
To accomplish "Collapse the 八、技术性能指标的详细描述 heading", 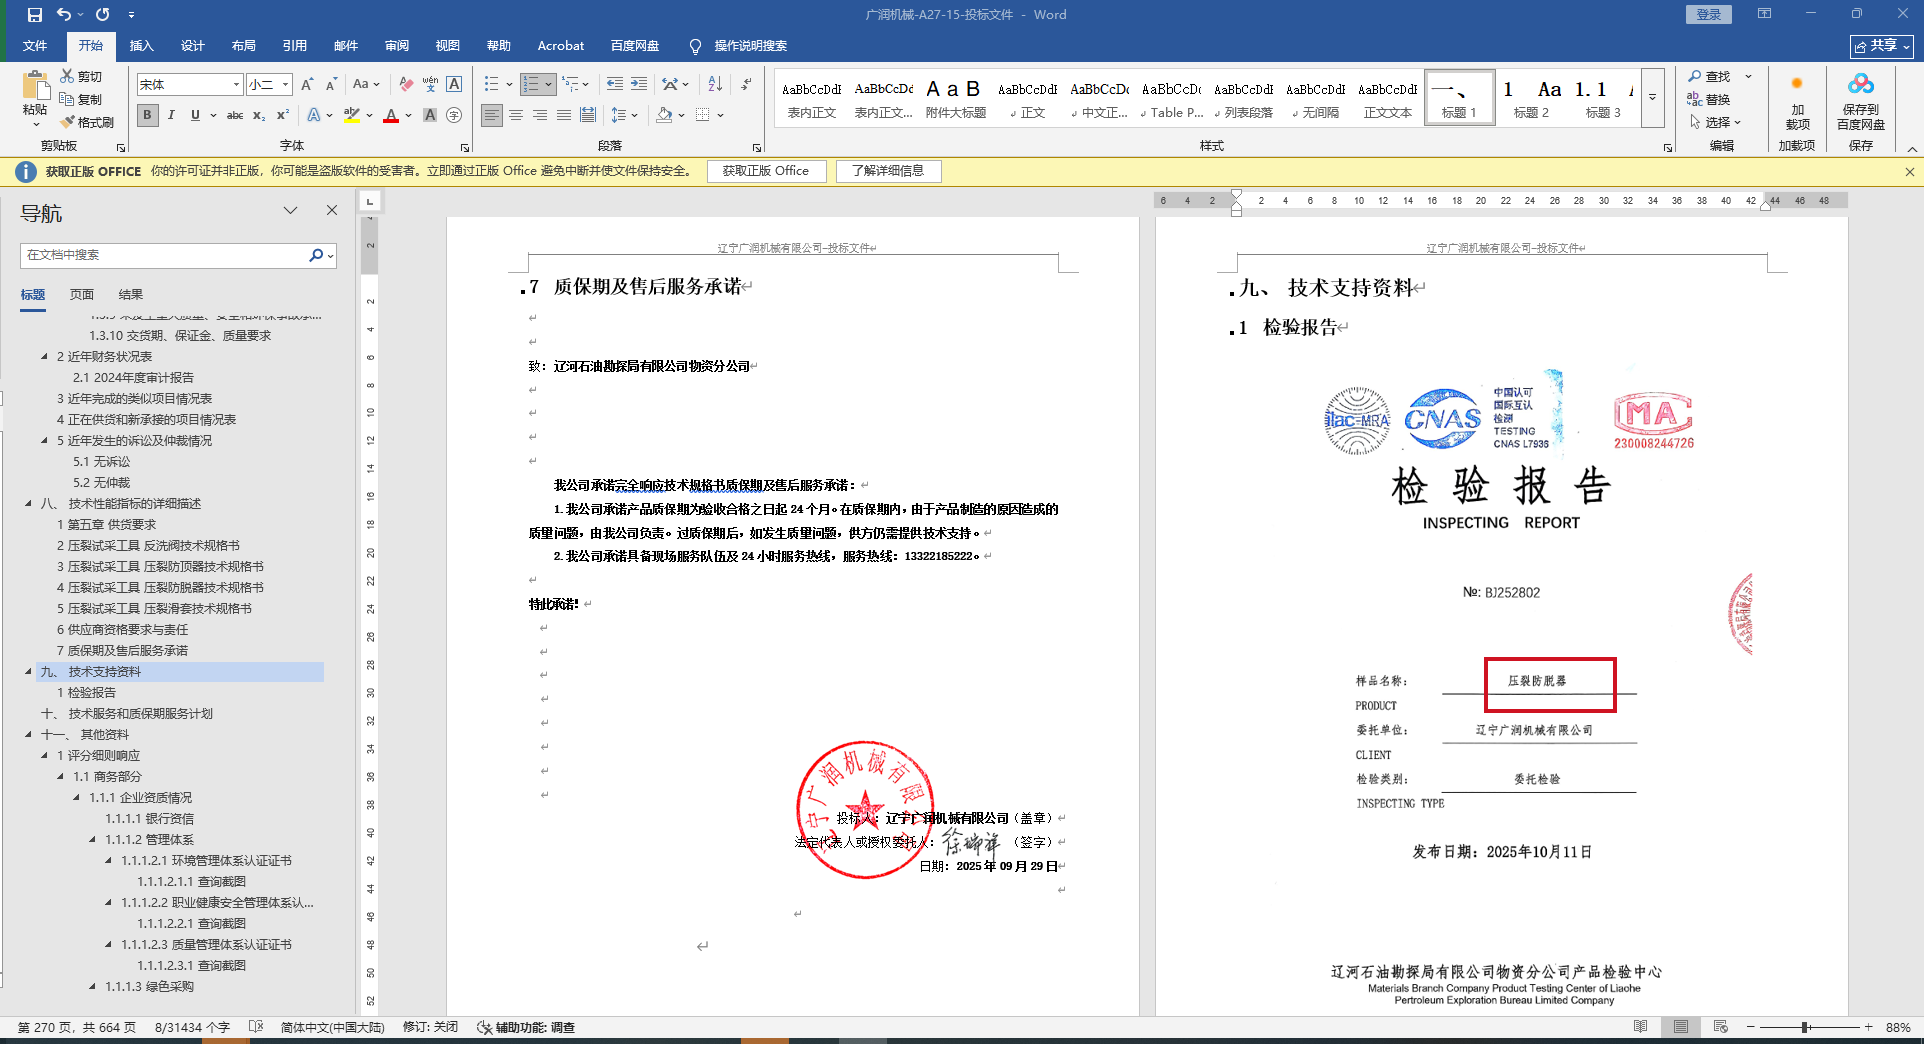I will tap(28, 503).
